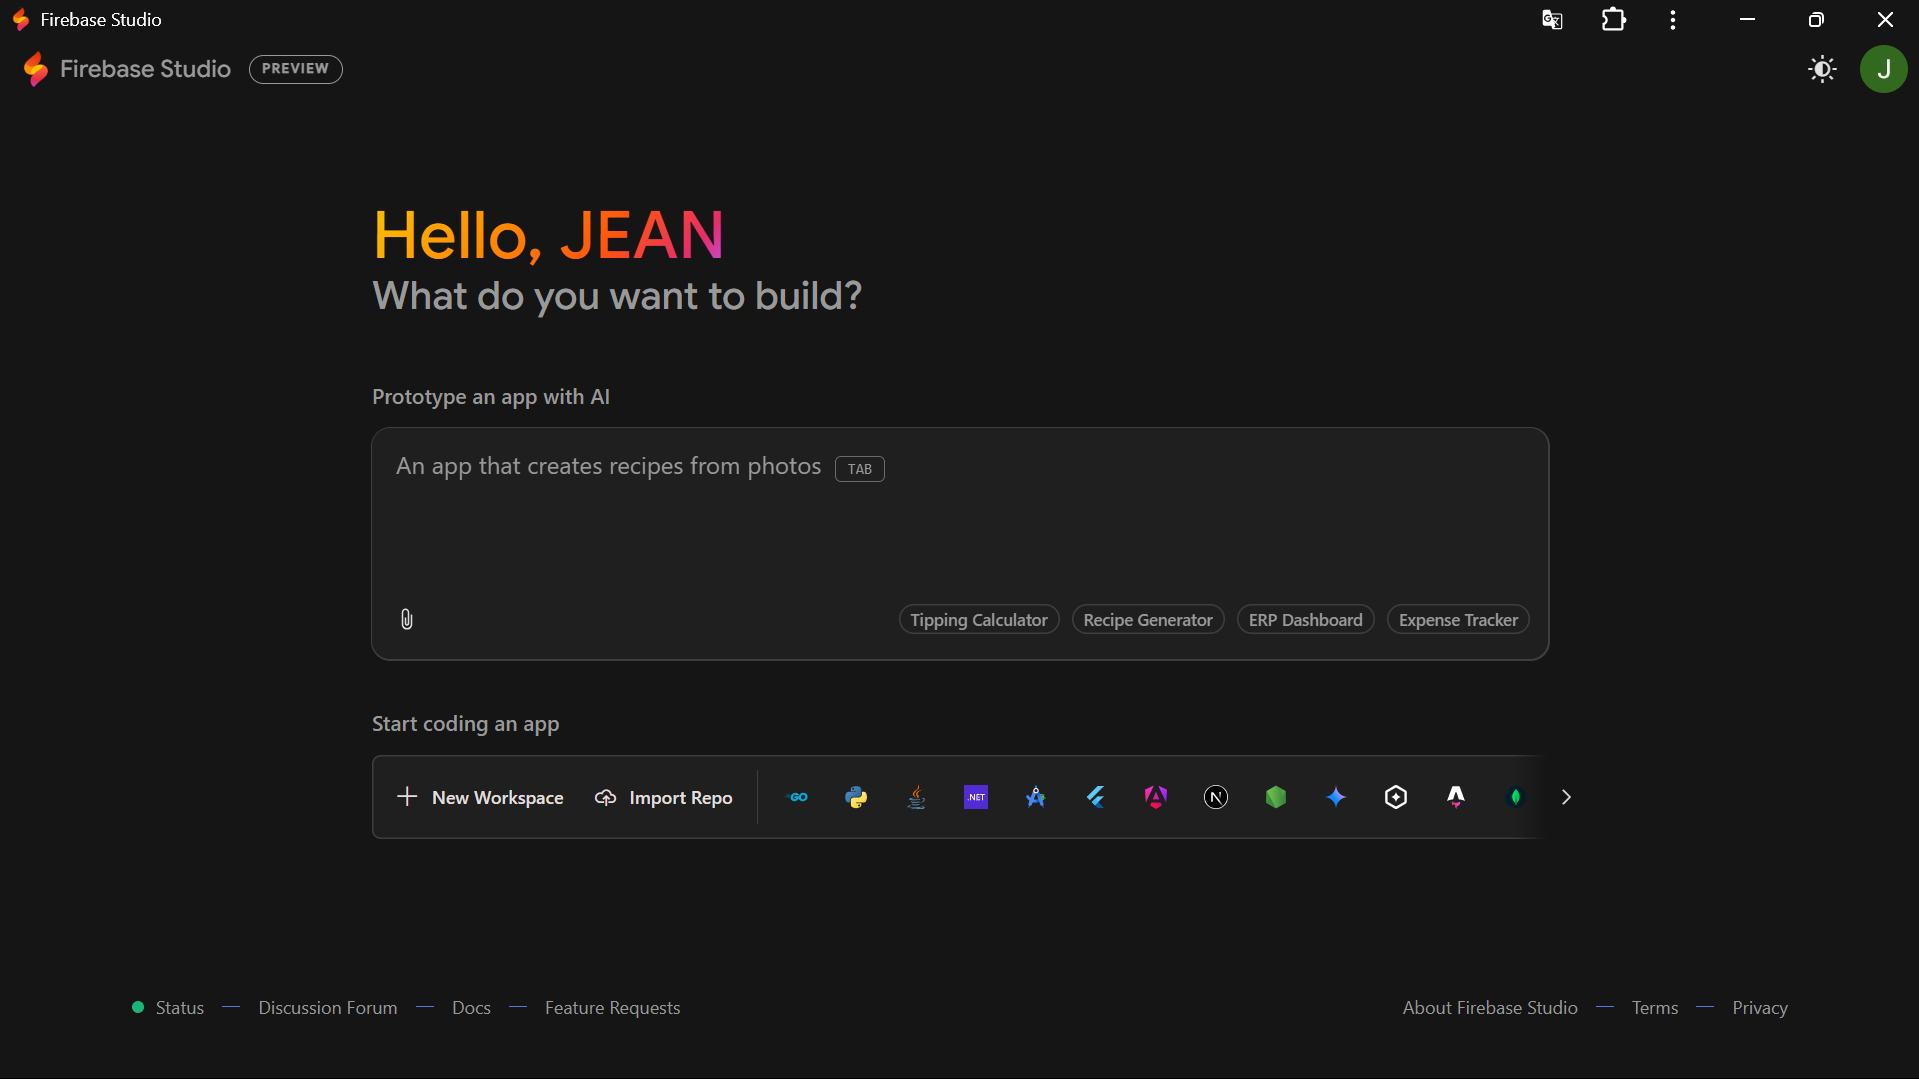Viewport: 1919px width, 1079px height.
Task: Toggle the light/dark theme sun icon
Action: [x=1822, y=69]
